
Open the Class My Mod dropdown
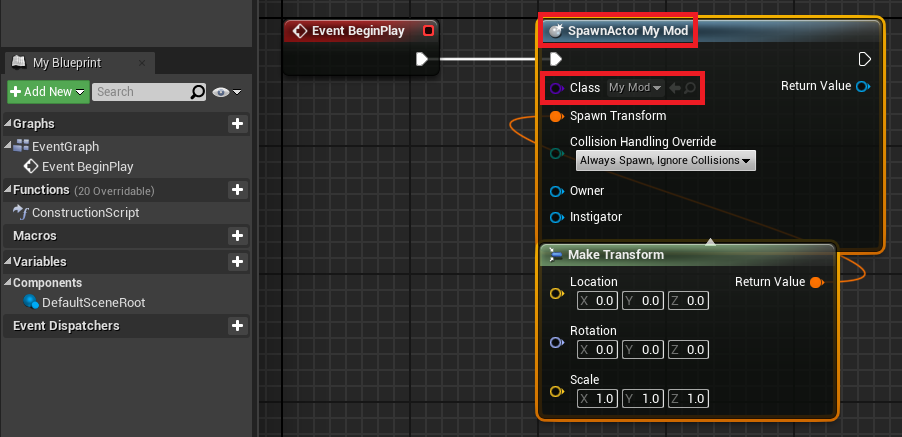(635, 88)
